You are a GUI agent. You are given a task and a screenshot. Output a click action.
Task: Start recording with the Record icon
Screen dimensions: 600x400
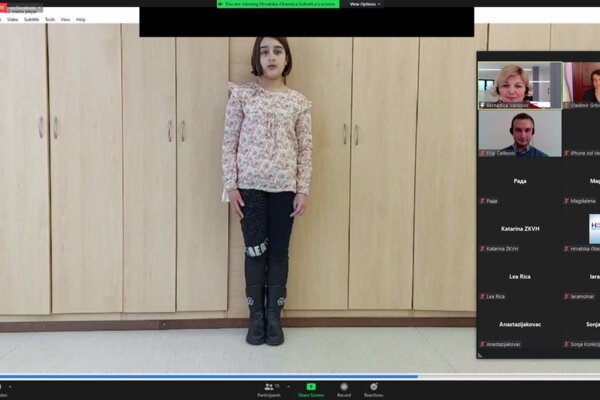[343, 386]
